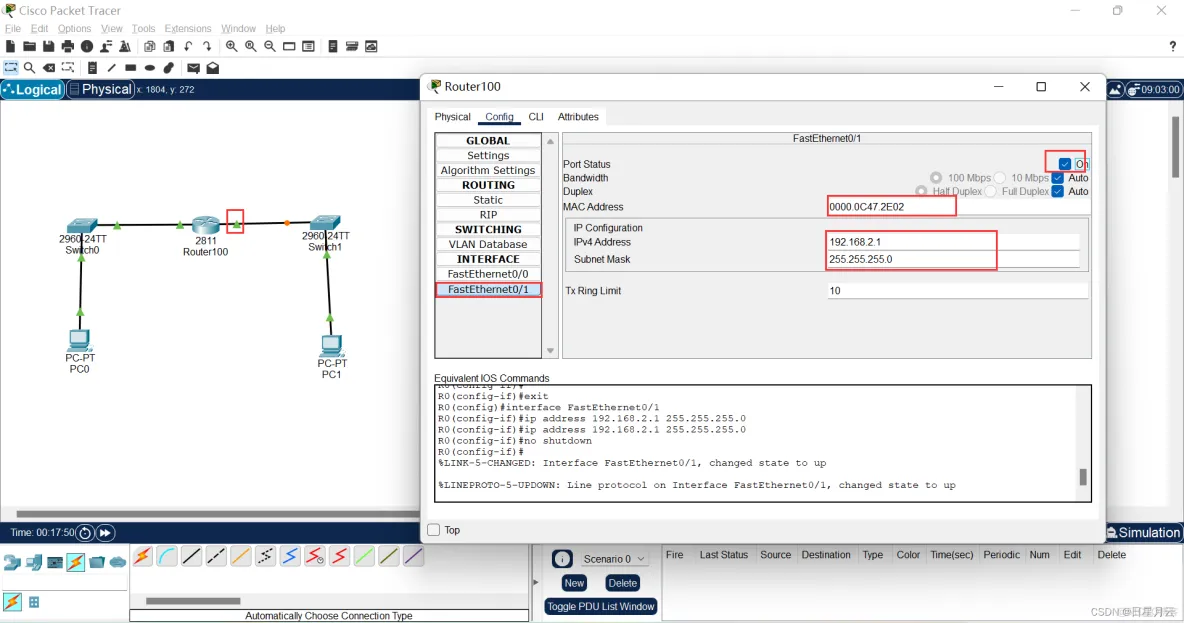The image size is (1184, 623).
Task: Toggle the Port Status On checkbox
Action: tap(1065, 164)
